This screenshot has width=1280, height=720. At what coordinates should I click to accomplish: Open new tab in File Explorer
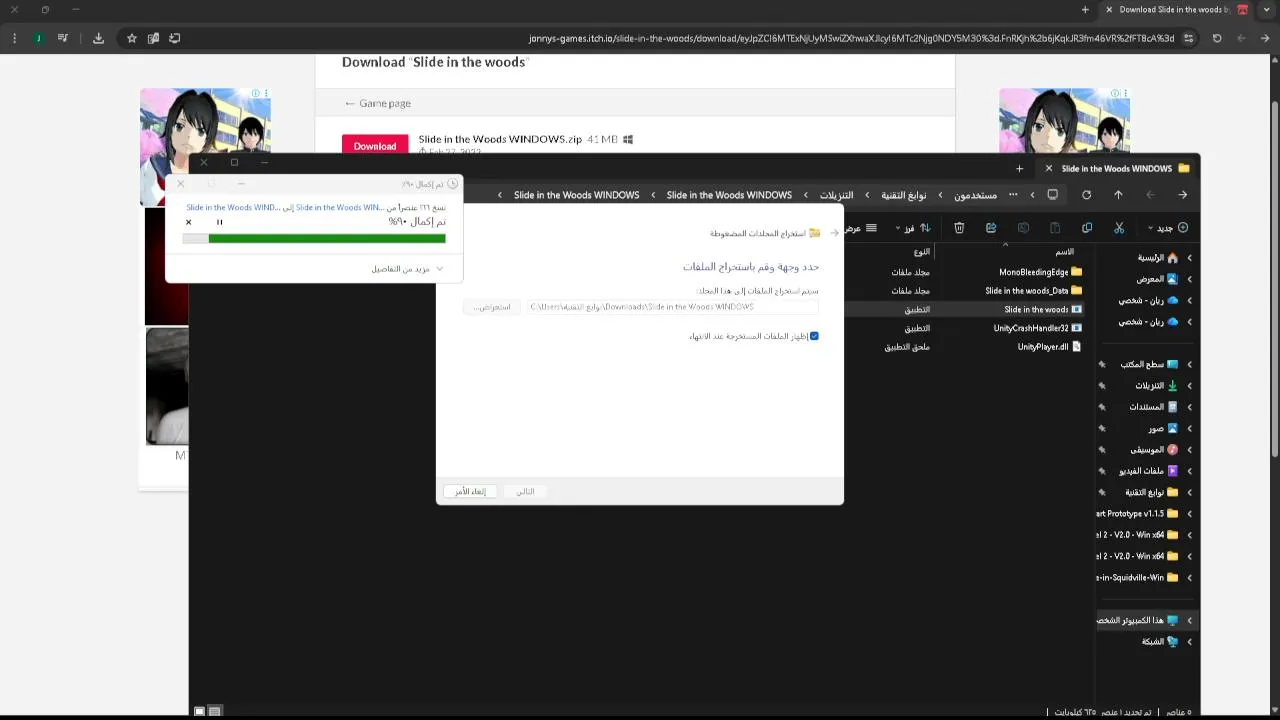pyautogui.click(x=1019, y=169)
